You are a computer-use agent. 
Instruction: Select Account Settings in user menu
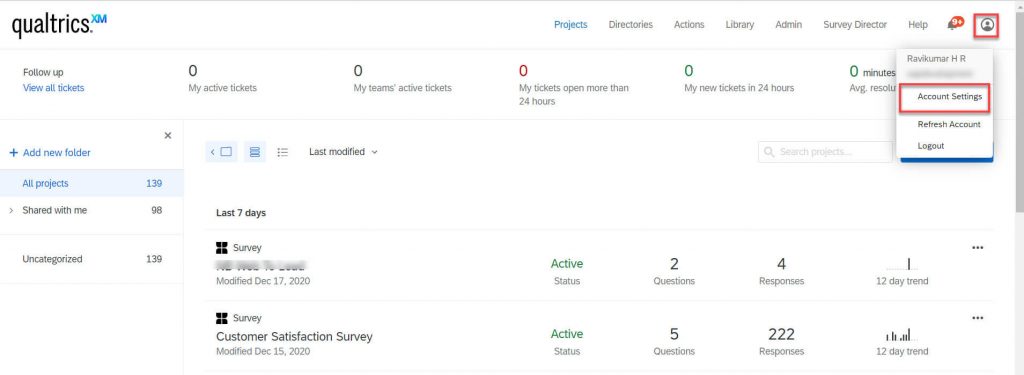(x=949, y=97)
